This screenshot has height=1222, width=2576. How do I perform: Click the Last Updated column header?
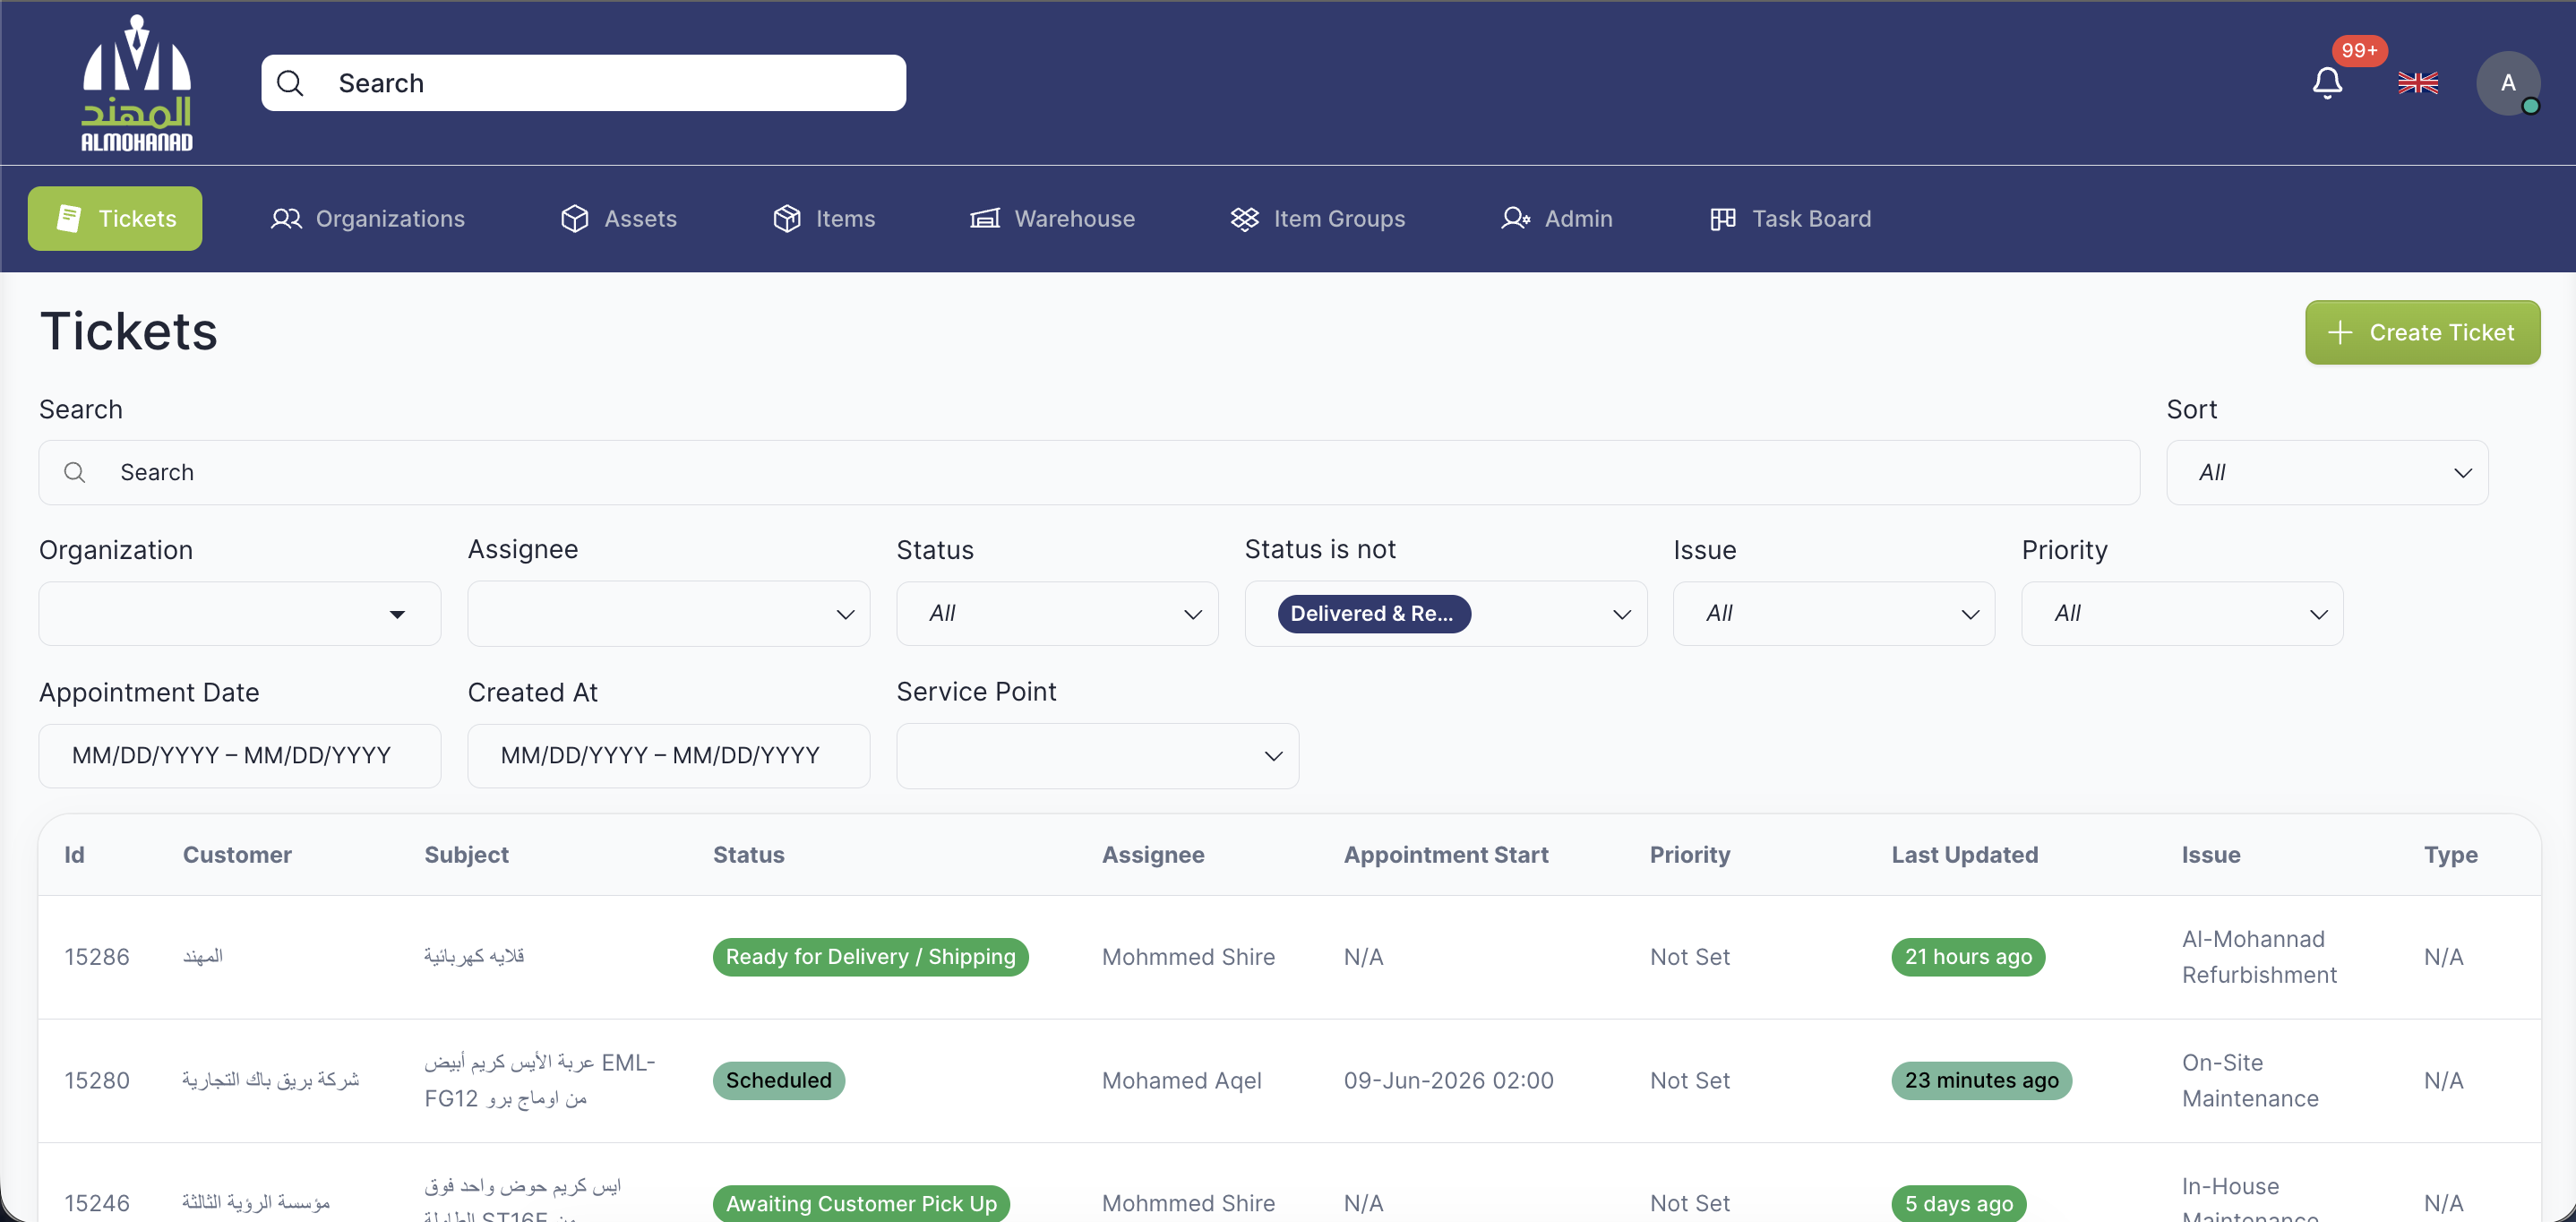(1964, 855)
